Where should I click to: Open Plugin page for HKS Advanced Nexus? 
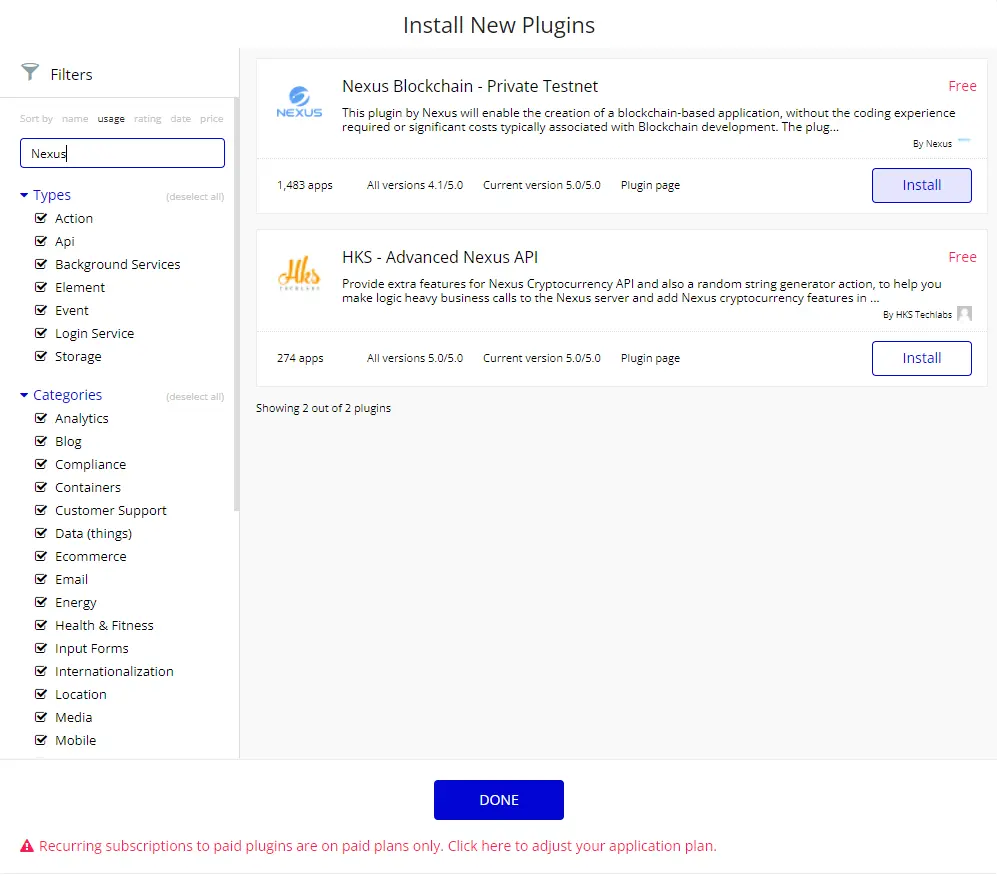[650, 358]
